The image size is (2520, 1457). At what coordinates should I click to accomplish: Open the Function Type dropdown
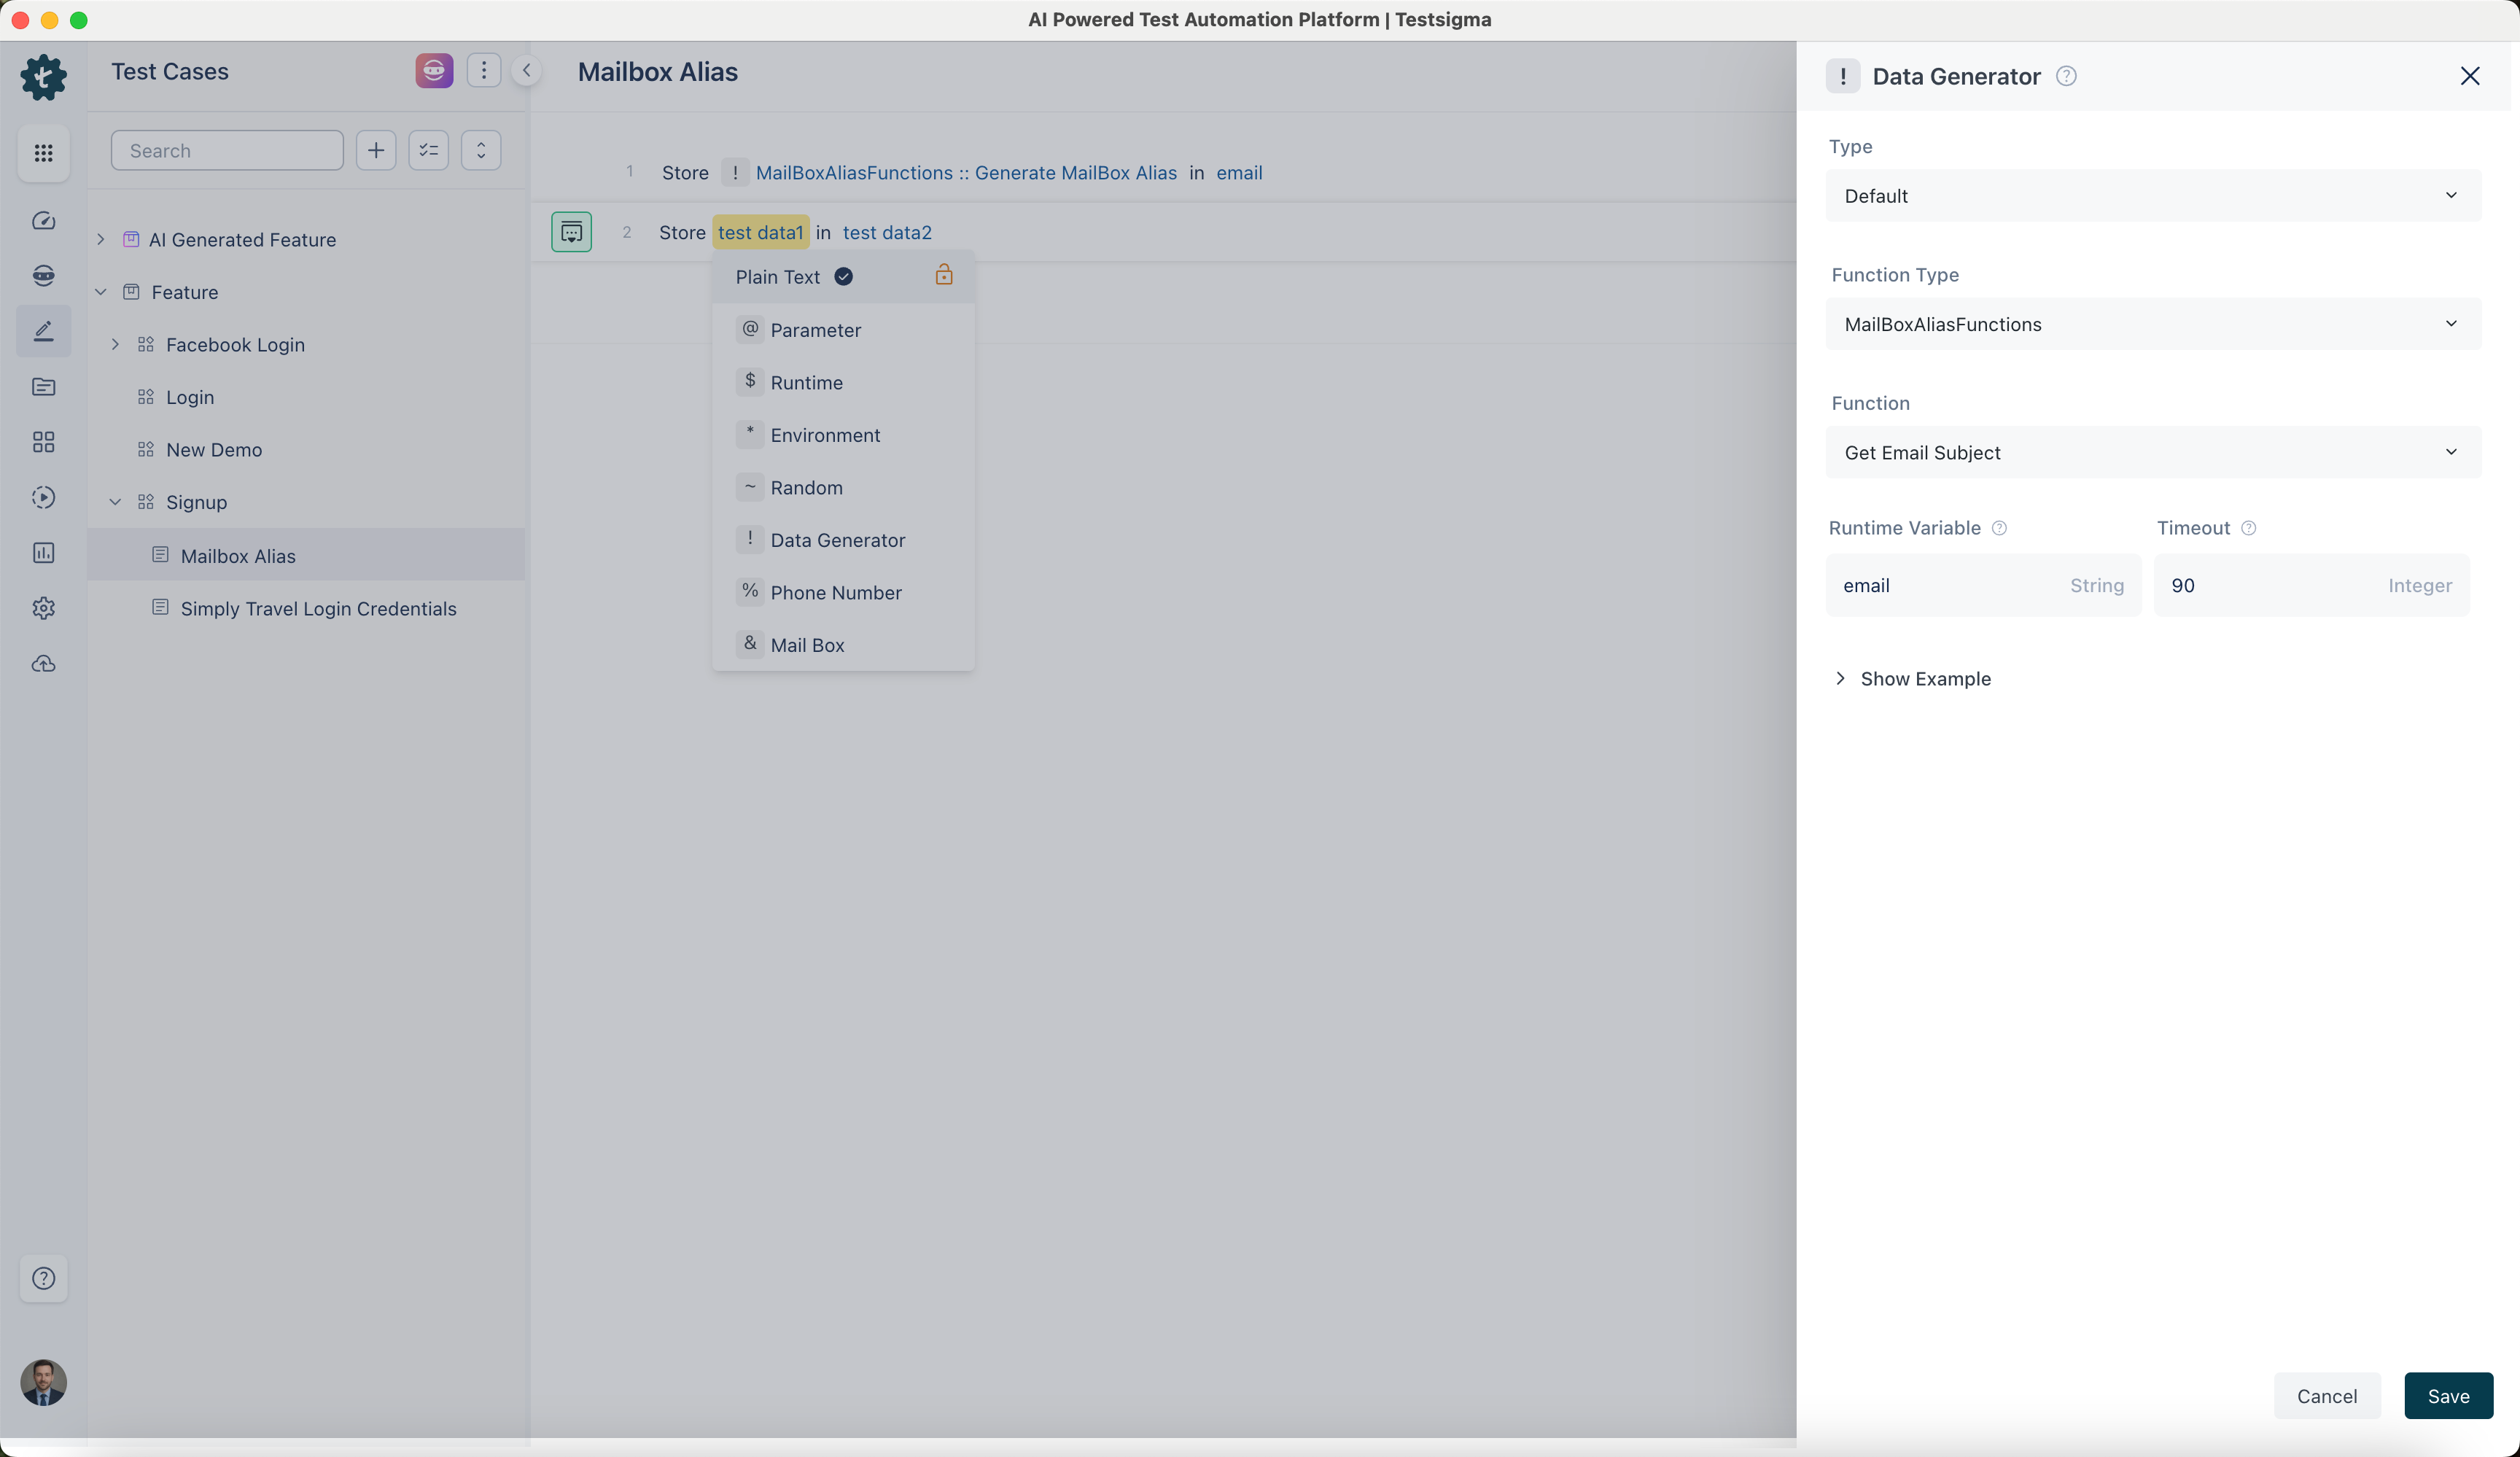coord(2153,324)
